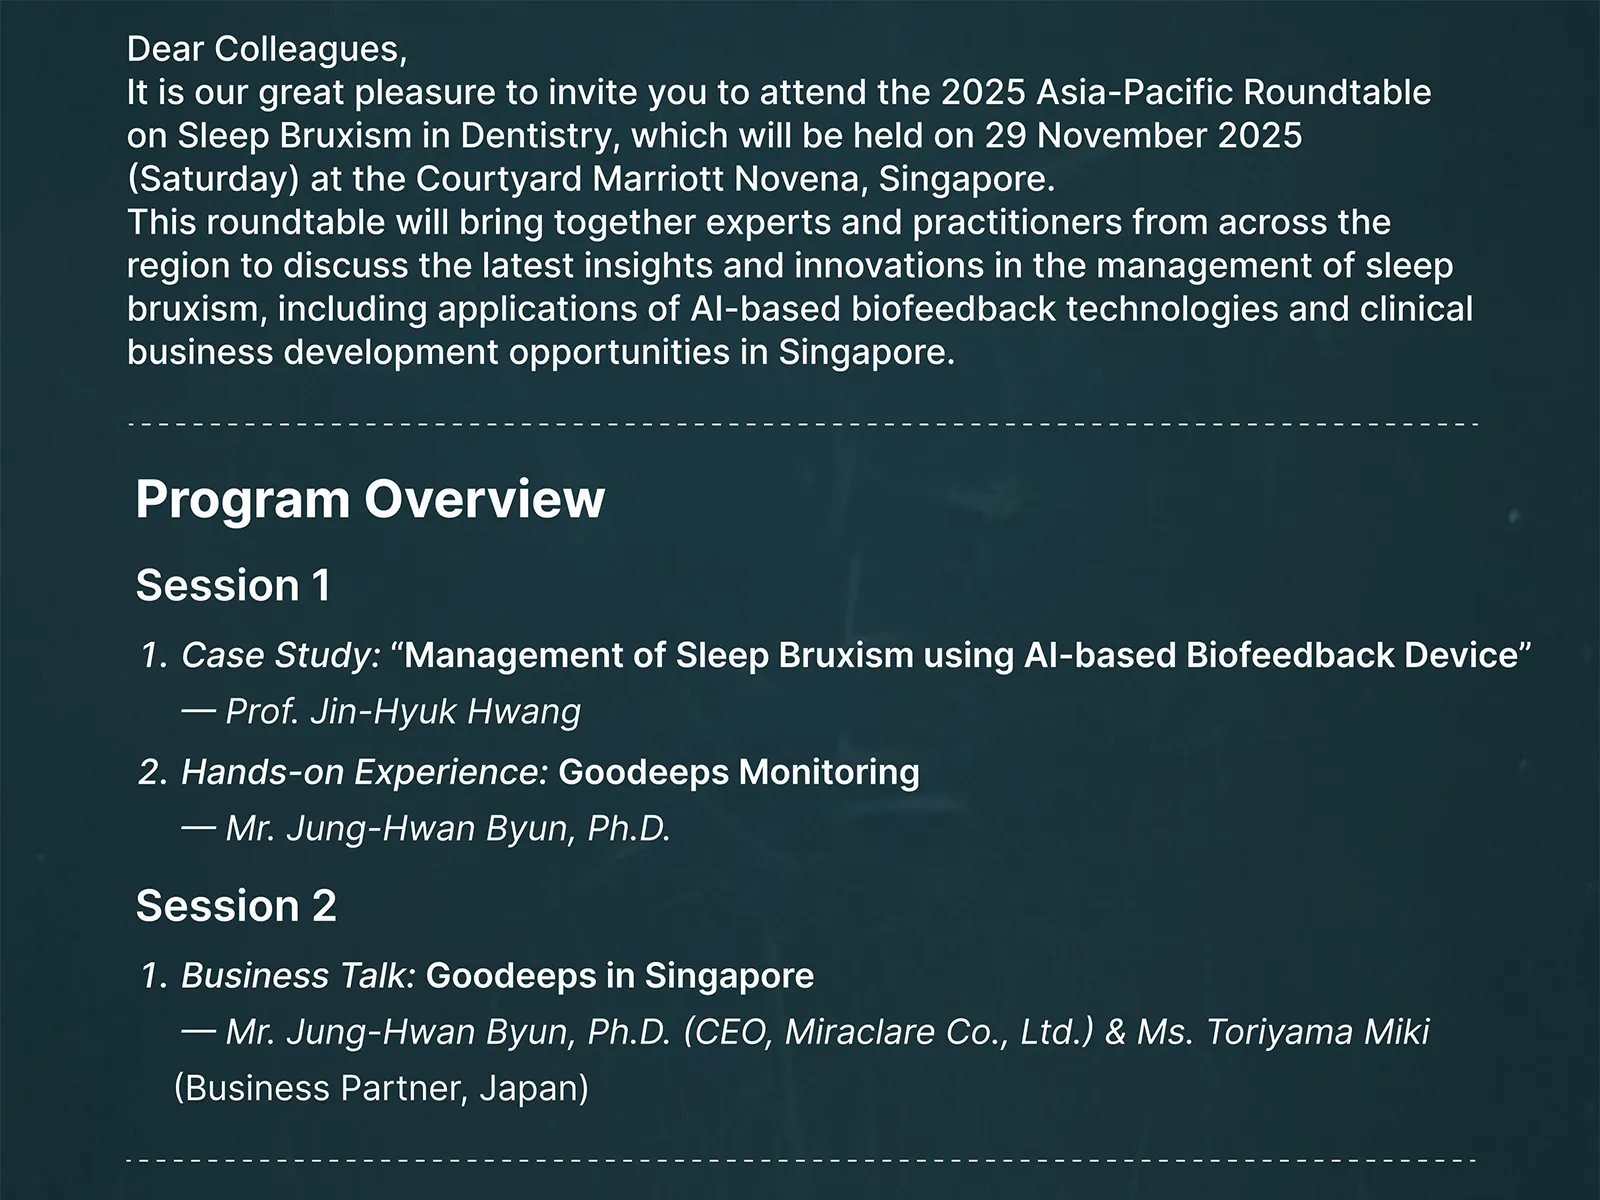Viewport: 1600px width, 1200px height.
Task: Click the "(Business Partner, Japan)" text
Action: (x=381, y=1087)
